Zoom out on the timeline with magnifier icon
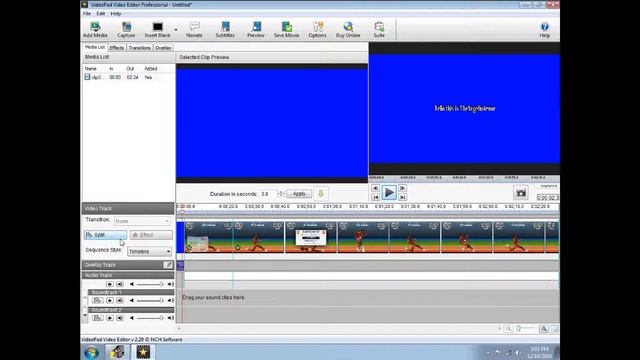 pyautogui.click(x=508, y=329)
